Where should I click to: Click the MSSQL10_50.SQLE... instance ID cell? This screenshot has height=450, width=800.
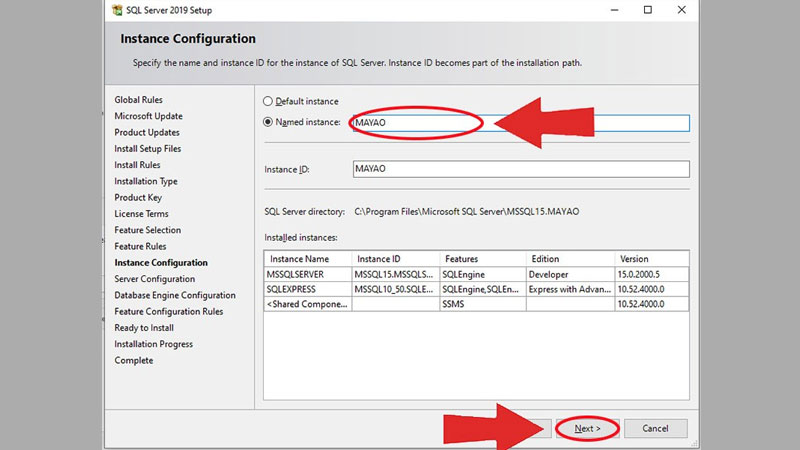396,289
